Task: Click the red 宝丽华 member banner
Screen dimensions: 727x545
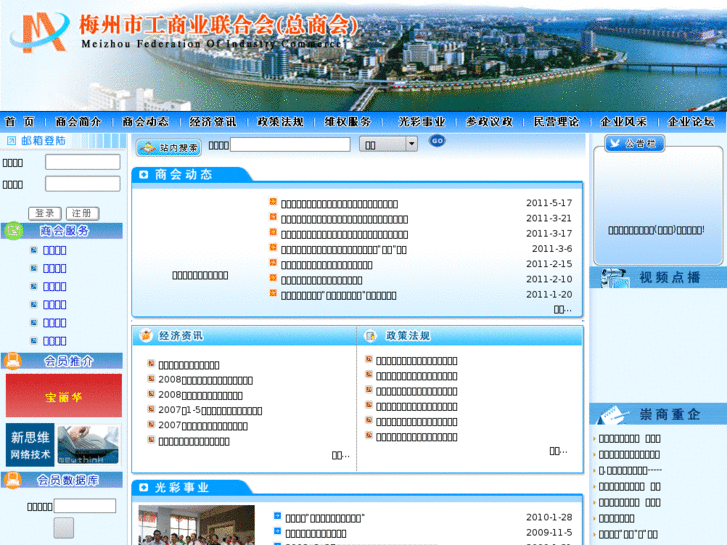Action: coord(64,396)
